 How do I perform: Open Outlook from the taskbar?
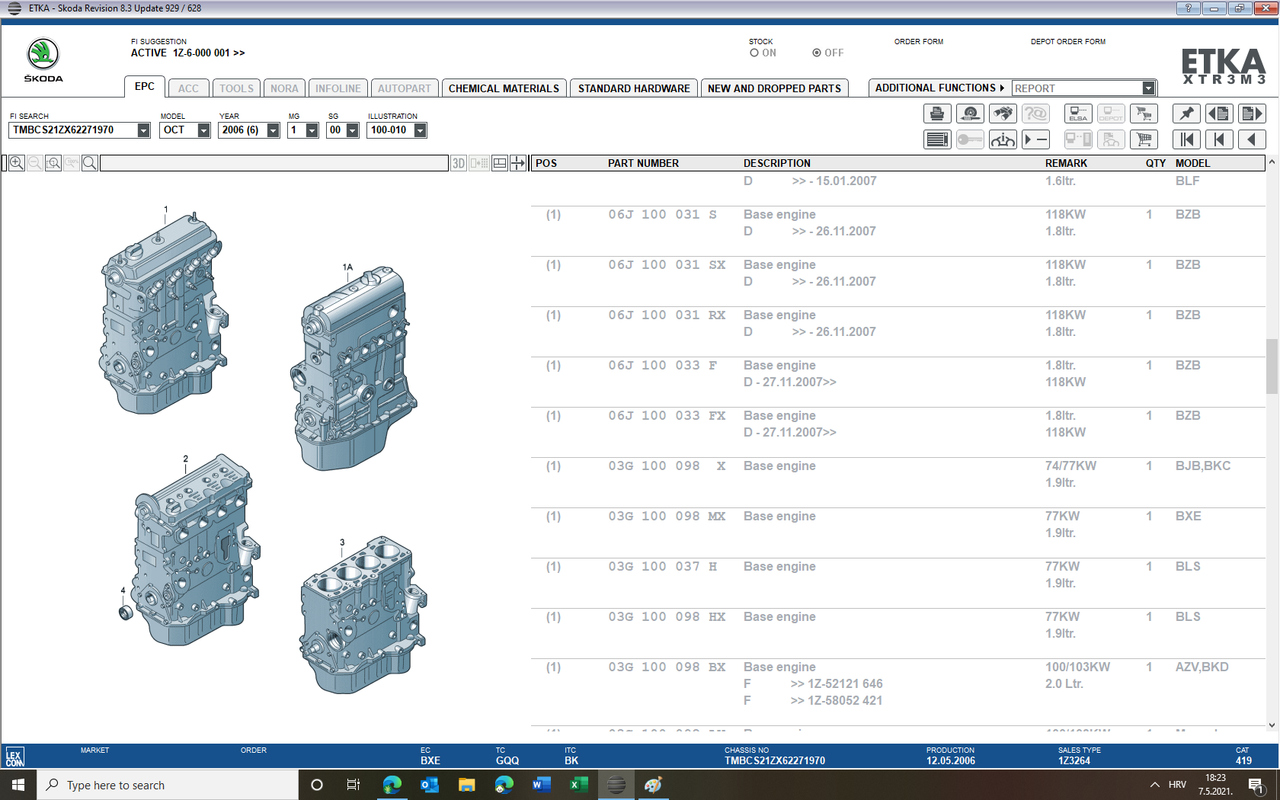(430, 785)
